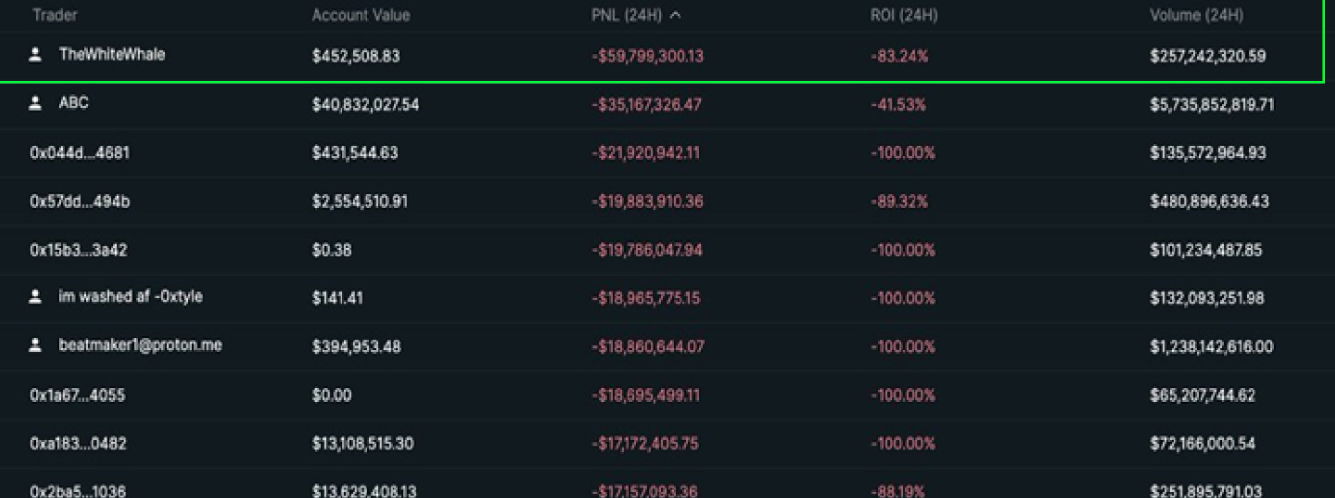Click ROI value -83.24%
The height and width of the screenshot is (498, 1335).
(899, 57)
